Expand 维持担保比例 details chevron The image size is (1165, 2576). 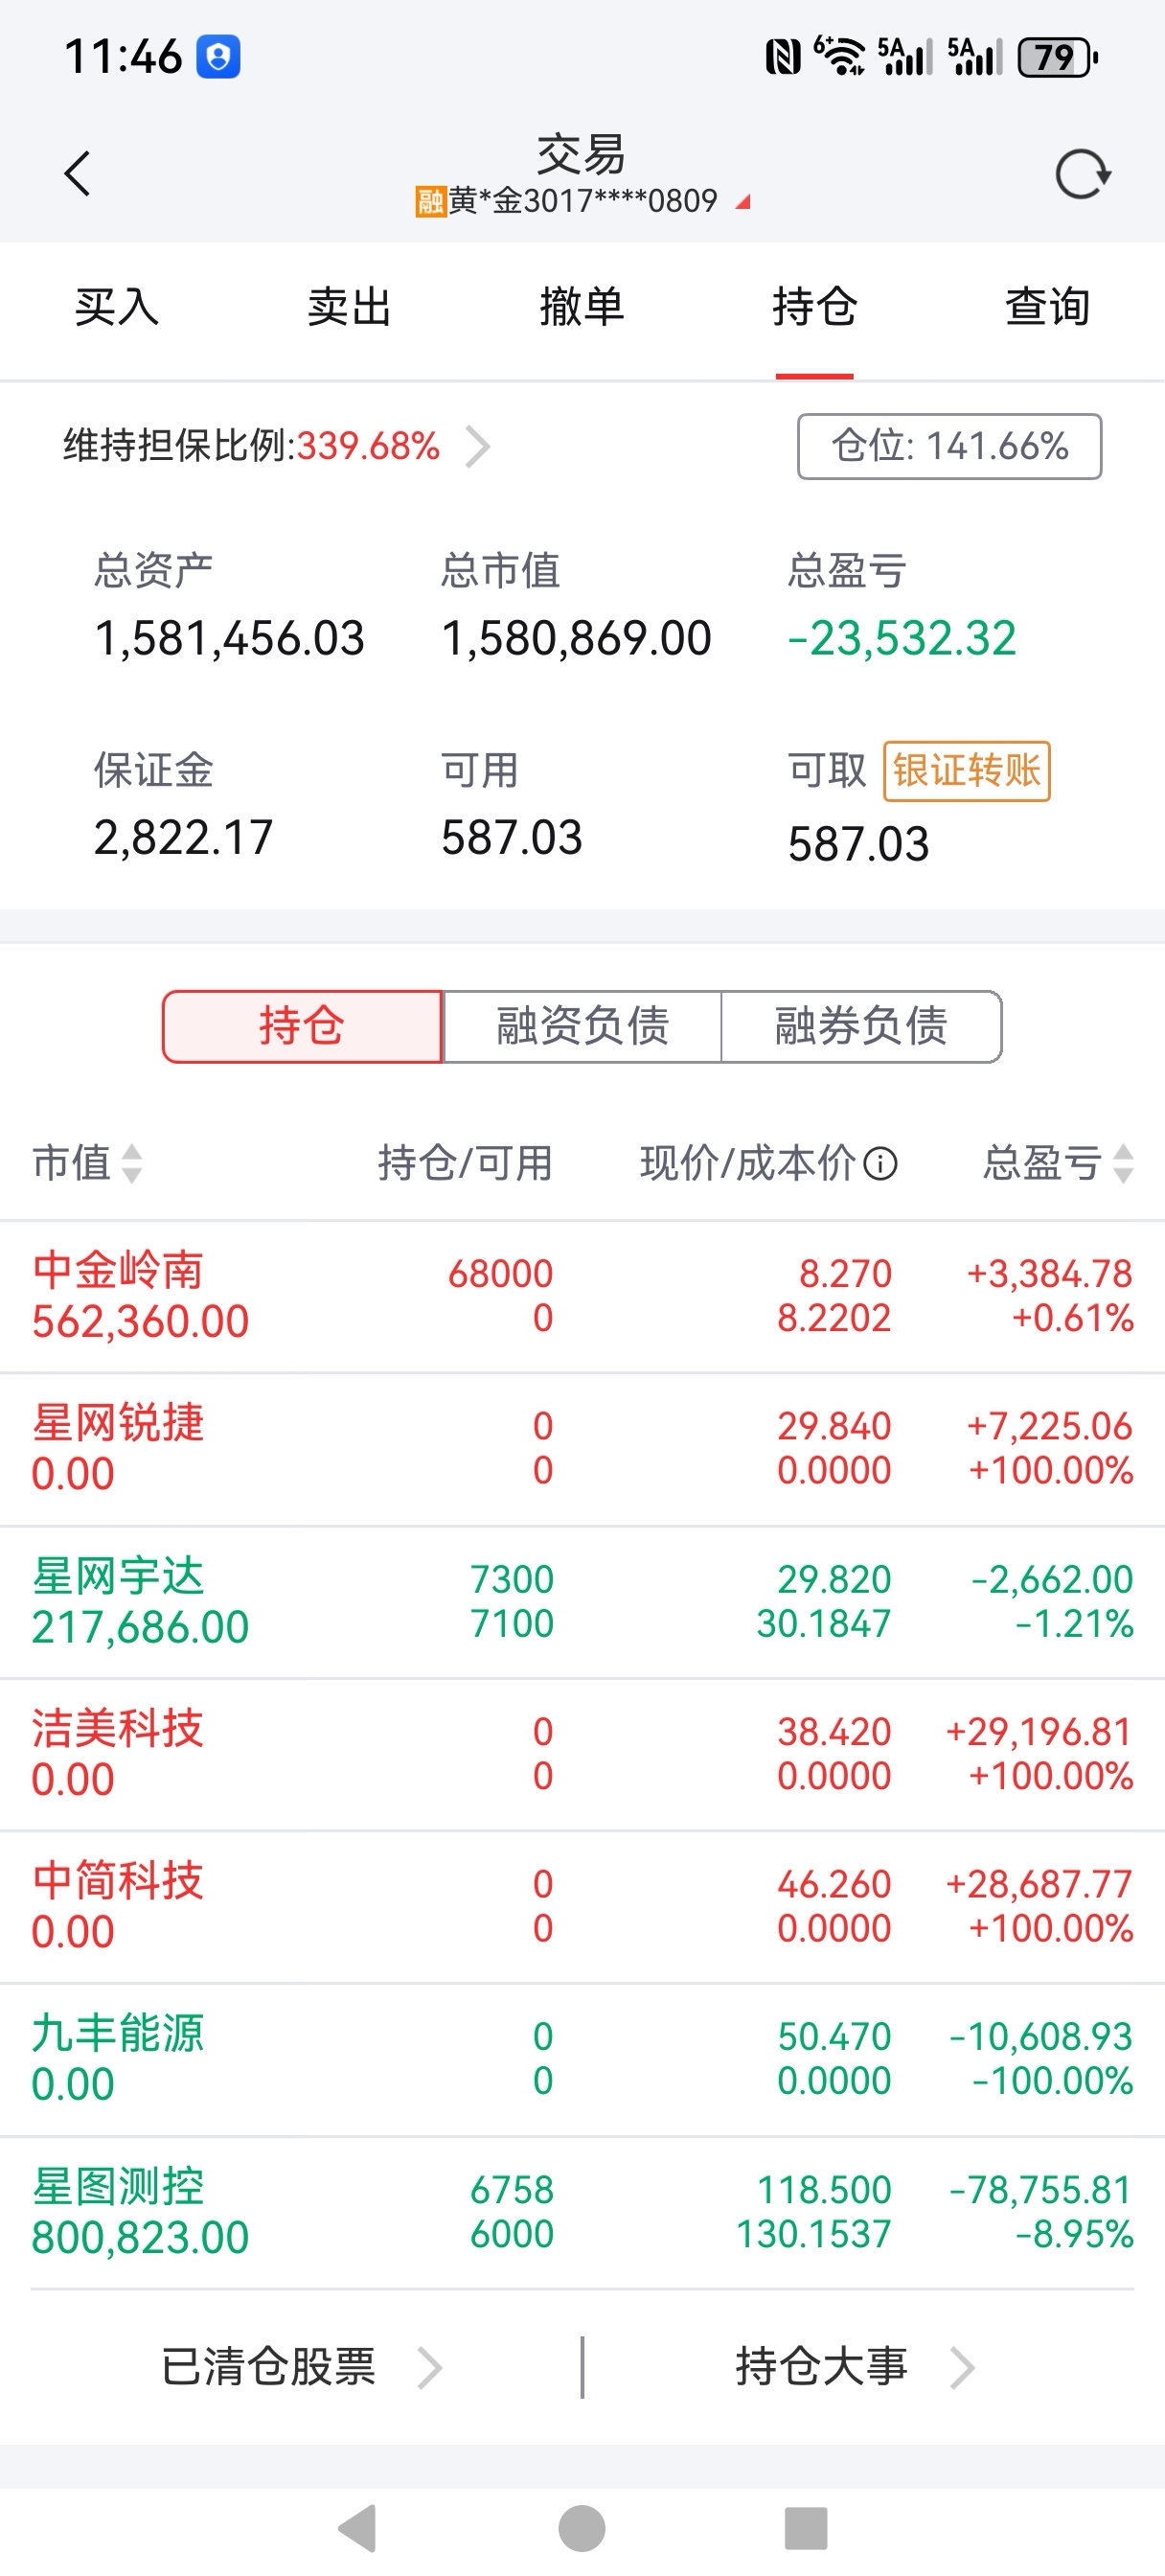click(478, 446)
